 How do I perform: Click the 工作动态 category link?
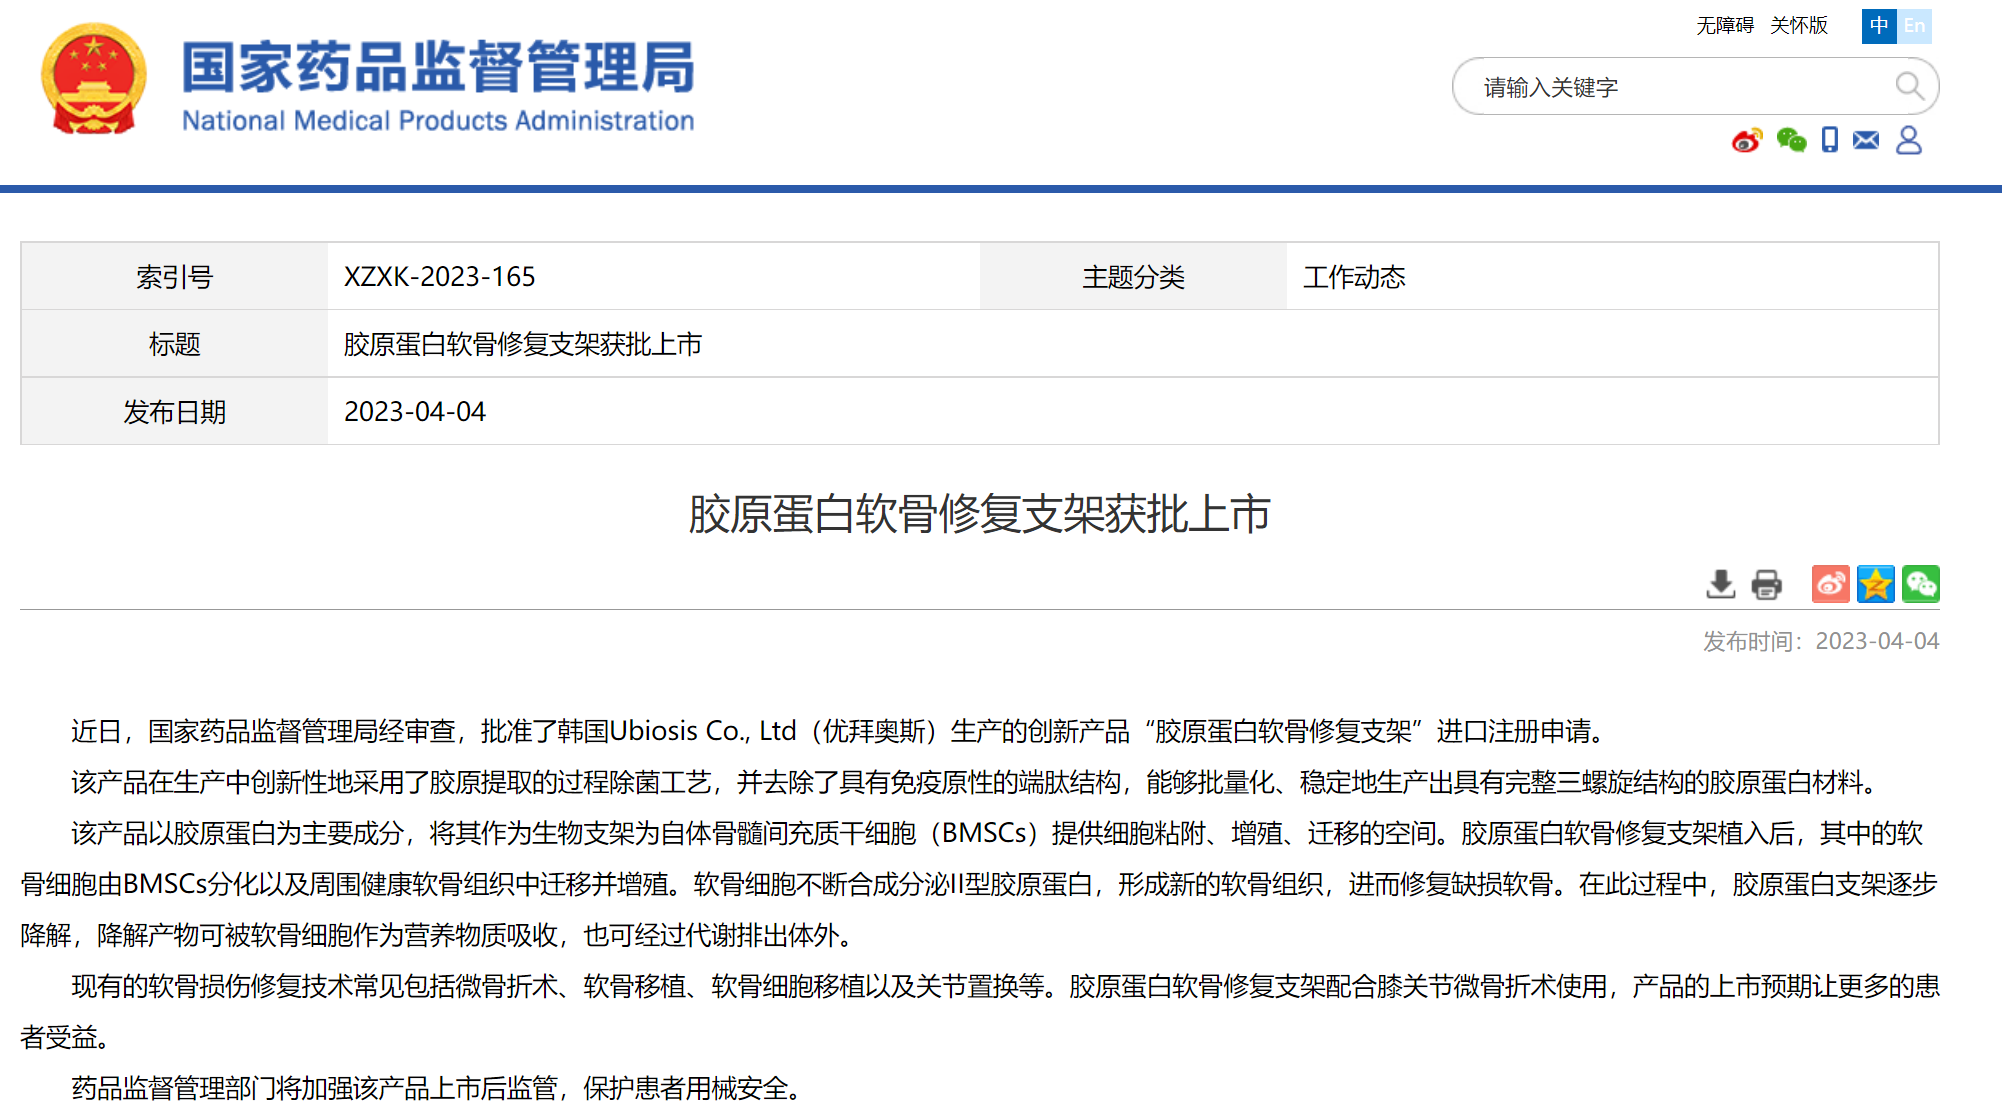[1356, 277]
